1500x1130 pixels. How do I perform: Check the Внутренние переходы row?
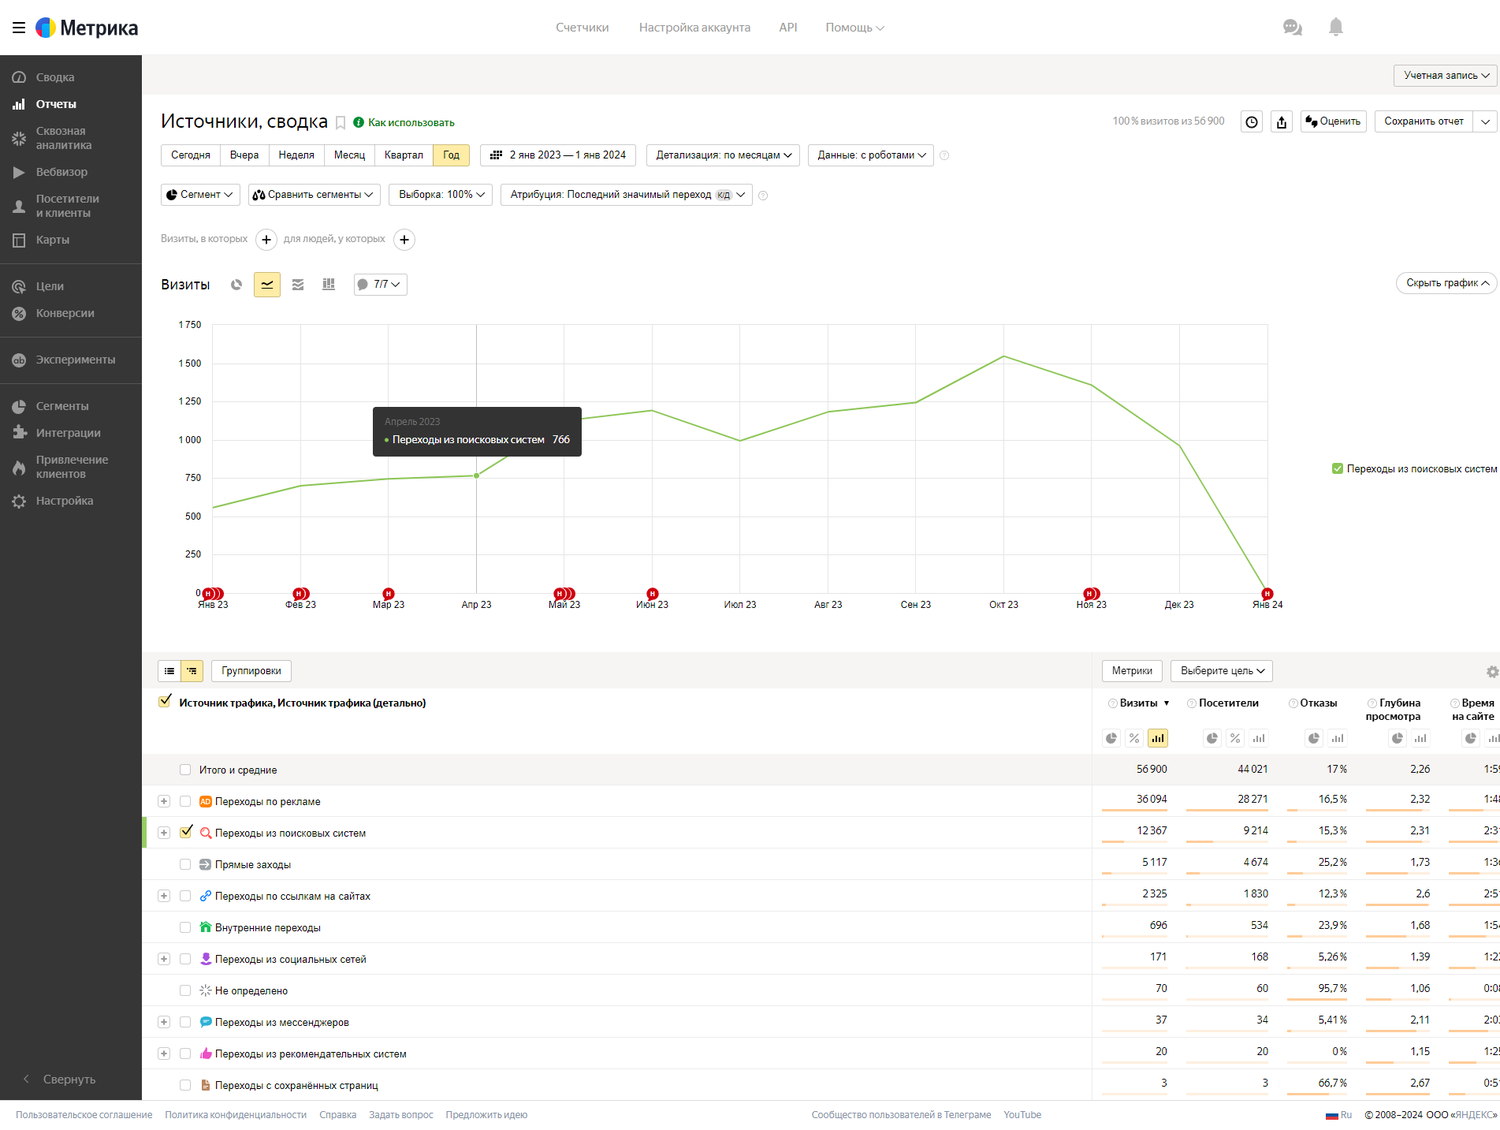[x=185, y=927]
